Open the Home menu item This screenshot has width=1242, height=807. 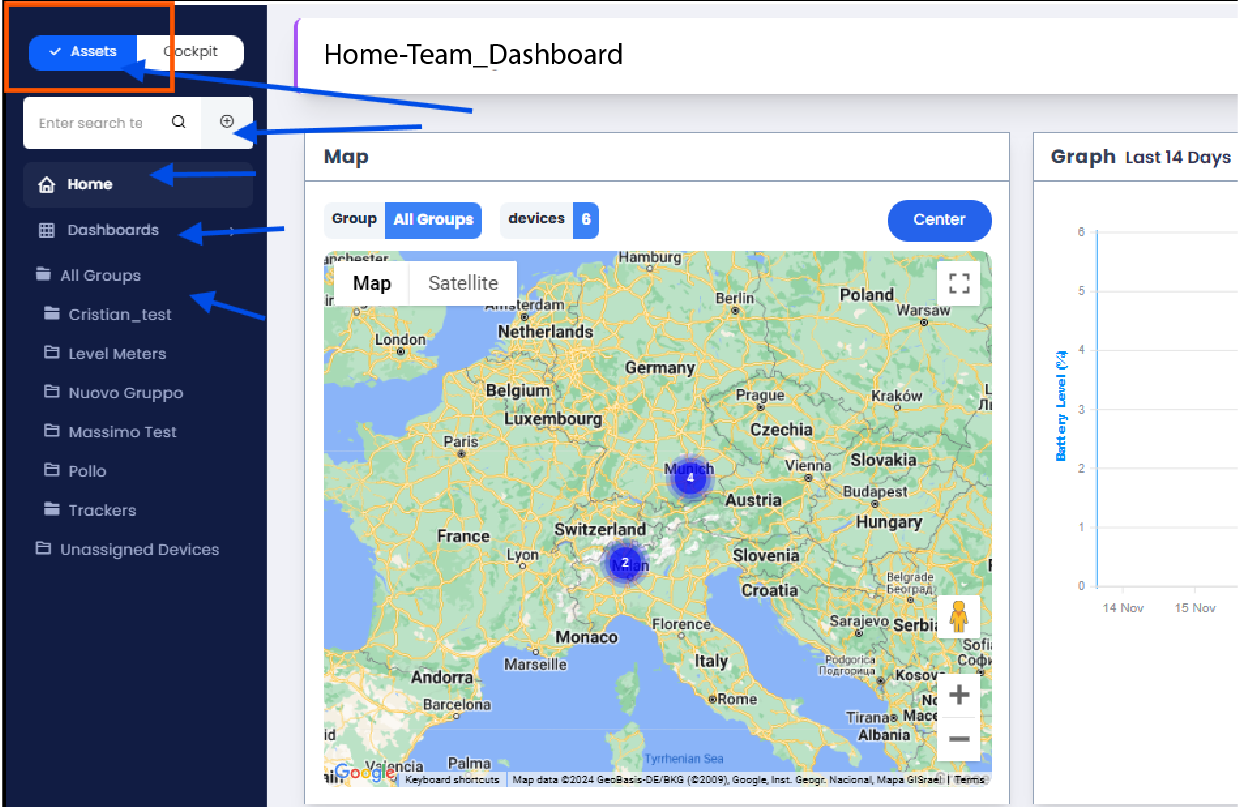(x=89, y=184)
